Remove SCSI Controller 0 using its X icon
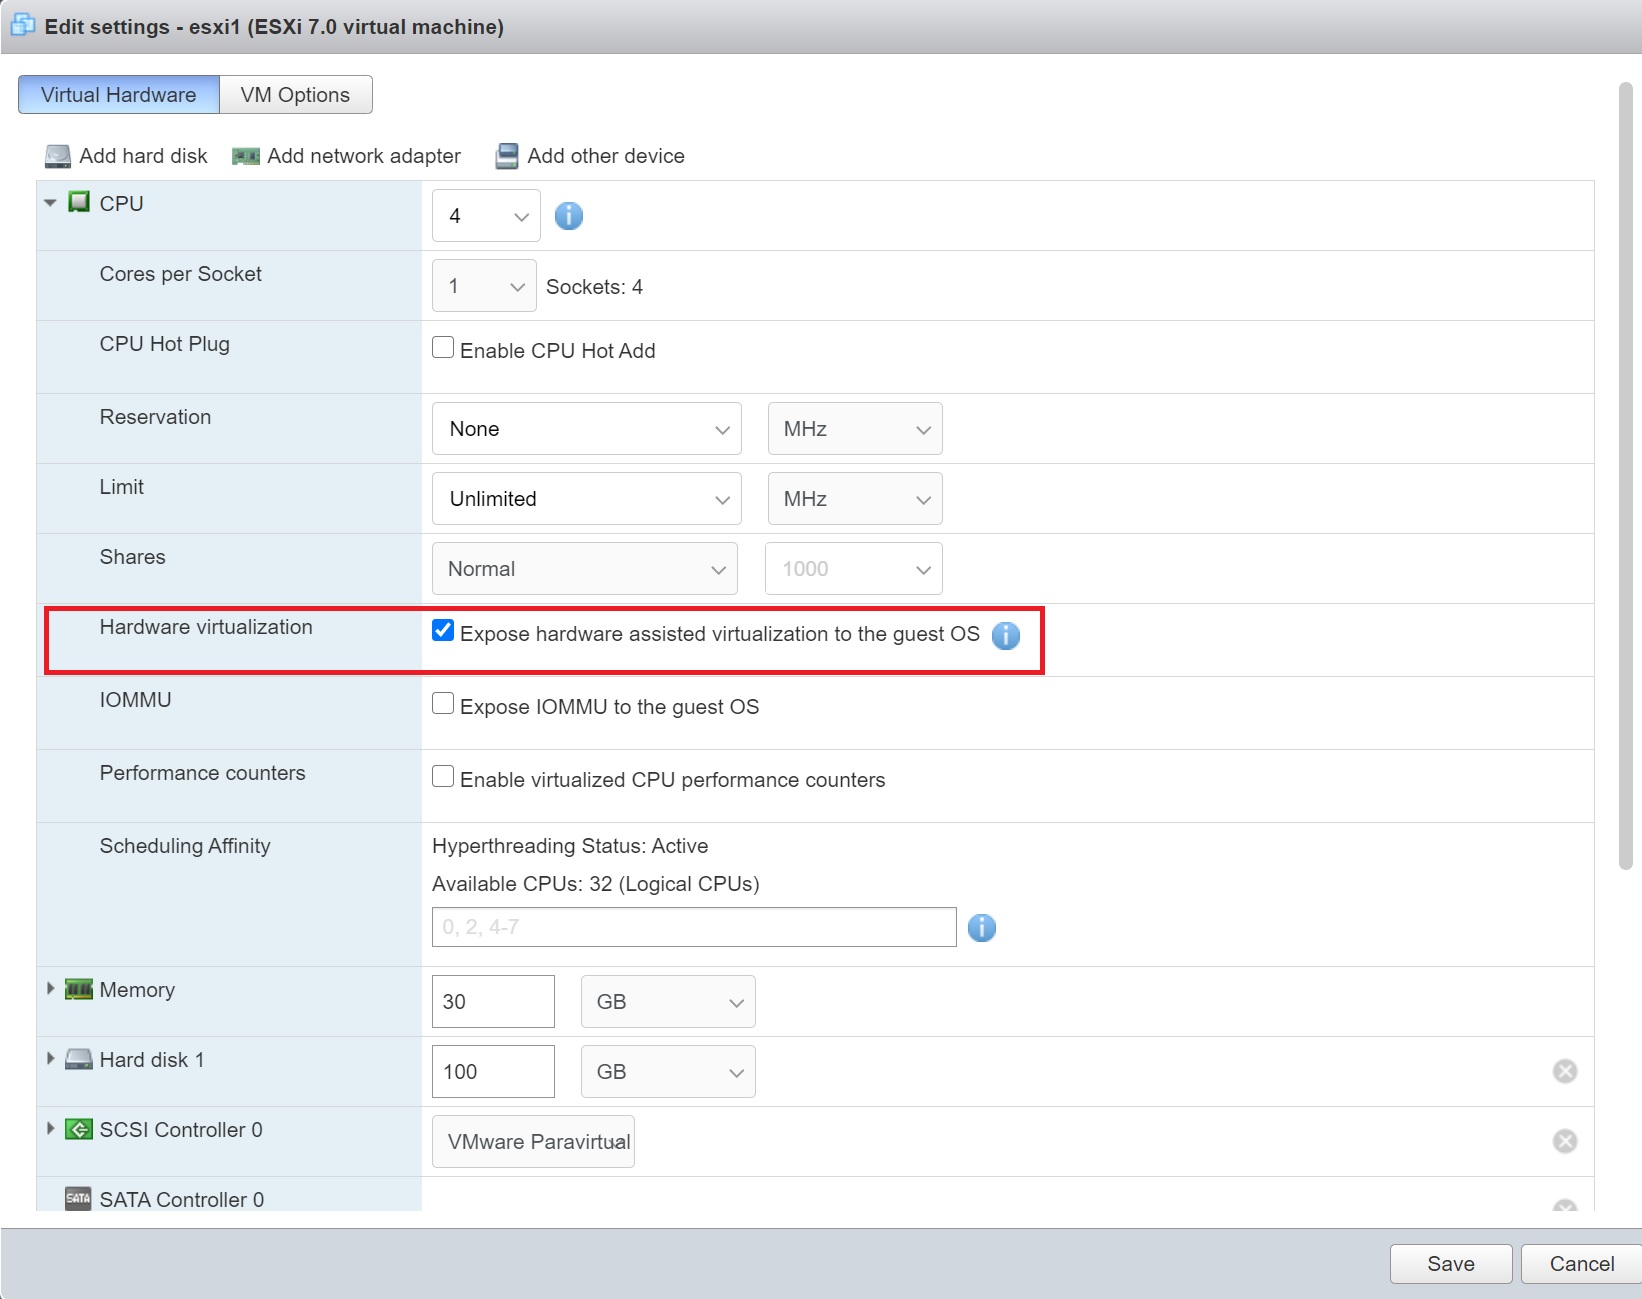 [1564, 1141]
